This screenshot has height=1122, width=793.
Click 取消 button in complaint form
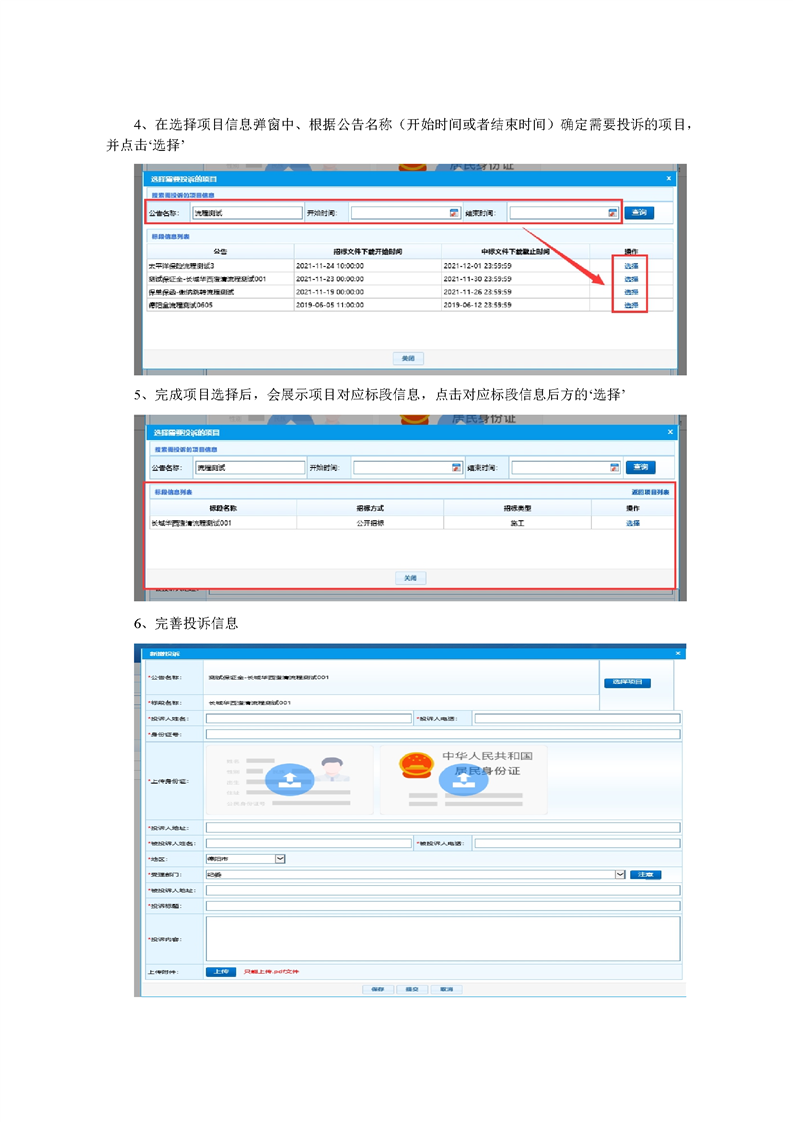point(447,989)
